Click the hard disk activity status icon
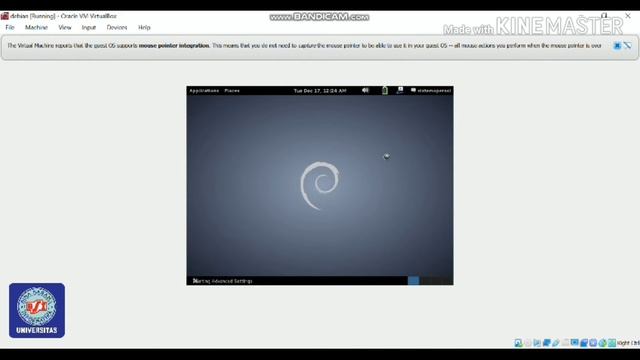640x360 pixels. 518,343
